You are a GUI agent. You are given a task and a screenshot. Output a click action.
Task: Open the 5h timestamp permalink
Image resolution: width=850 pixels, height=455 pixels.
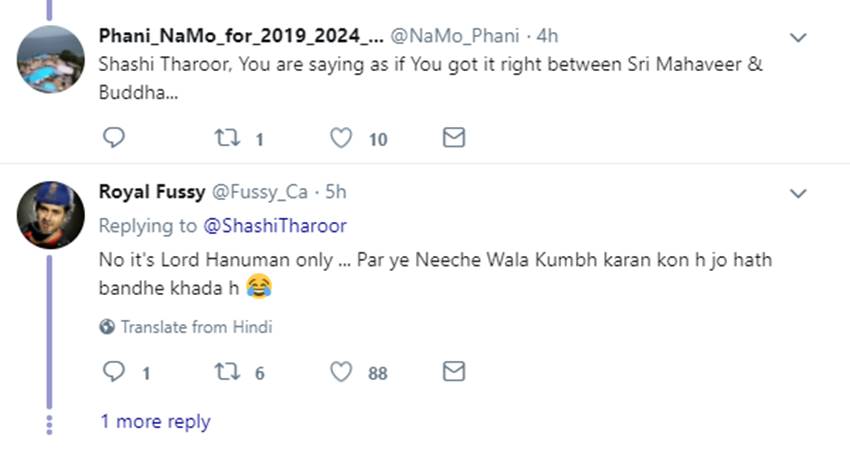click(x=336, y=192)
